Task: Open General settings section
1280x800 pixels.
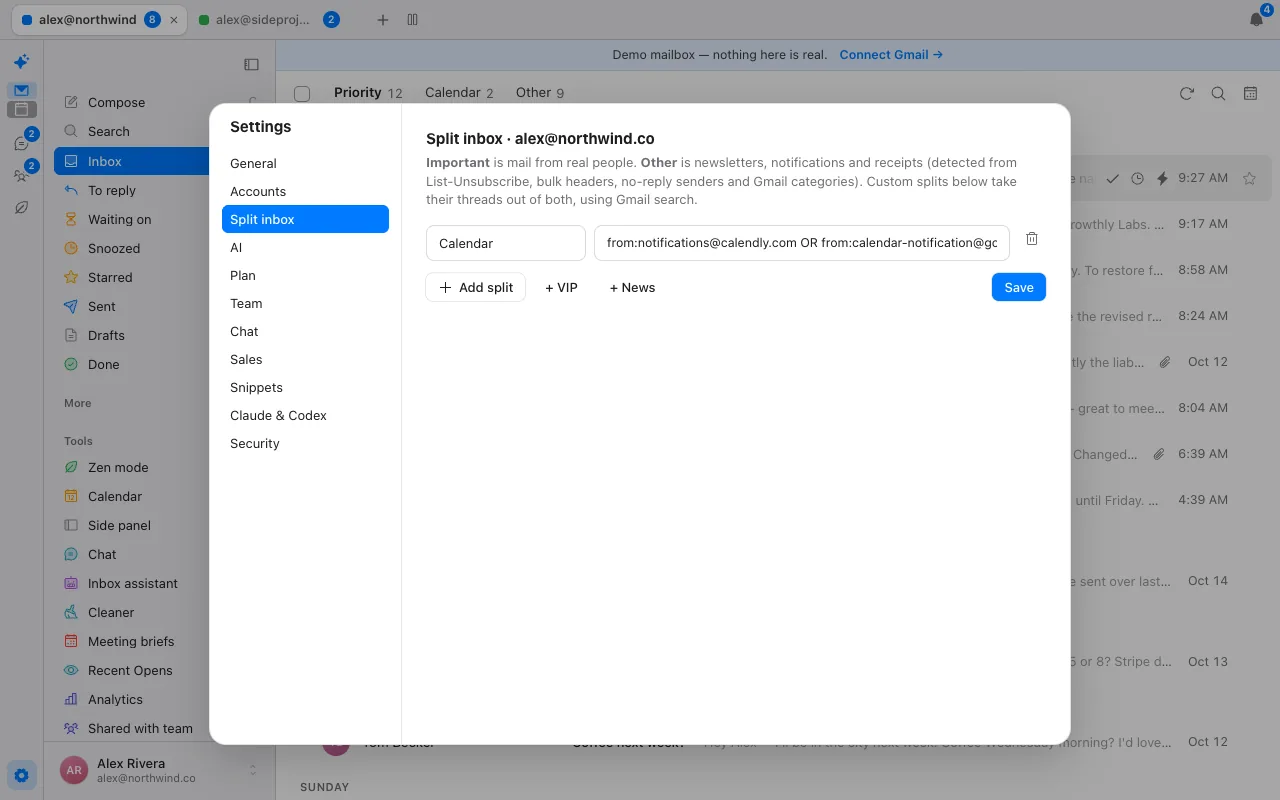Action: pos(305,163)
